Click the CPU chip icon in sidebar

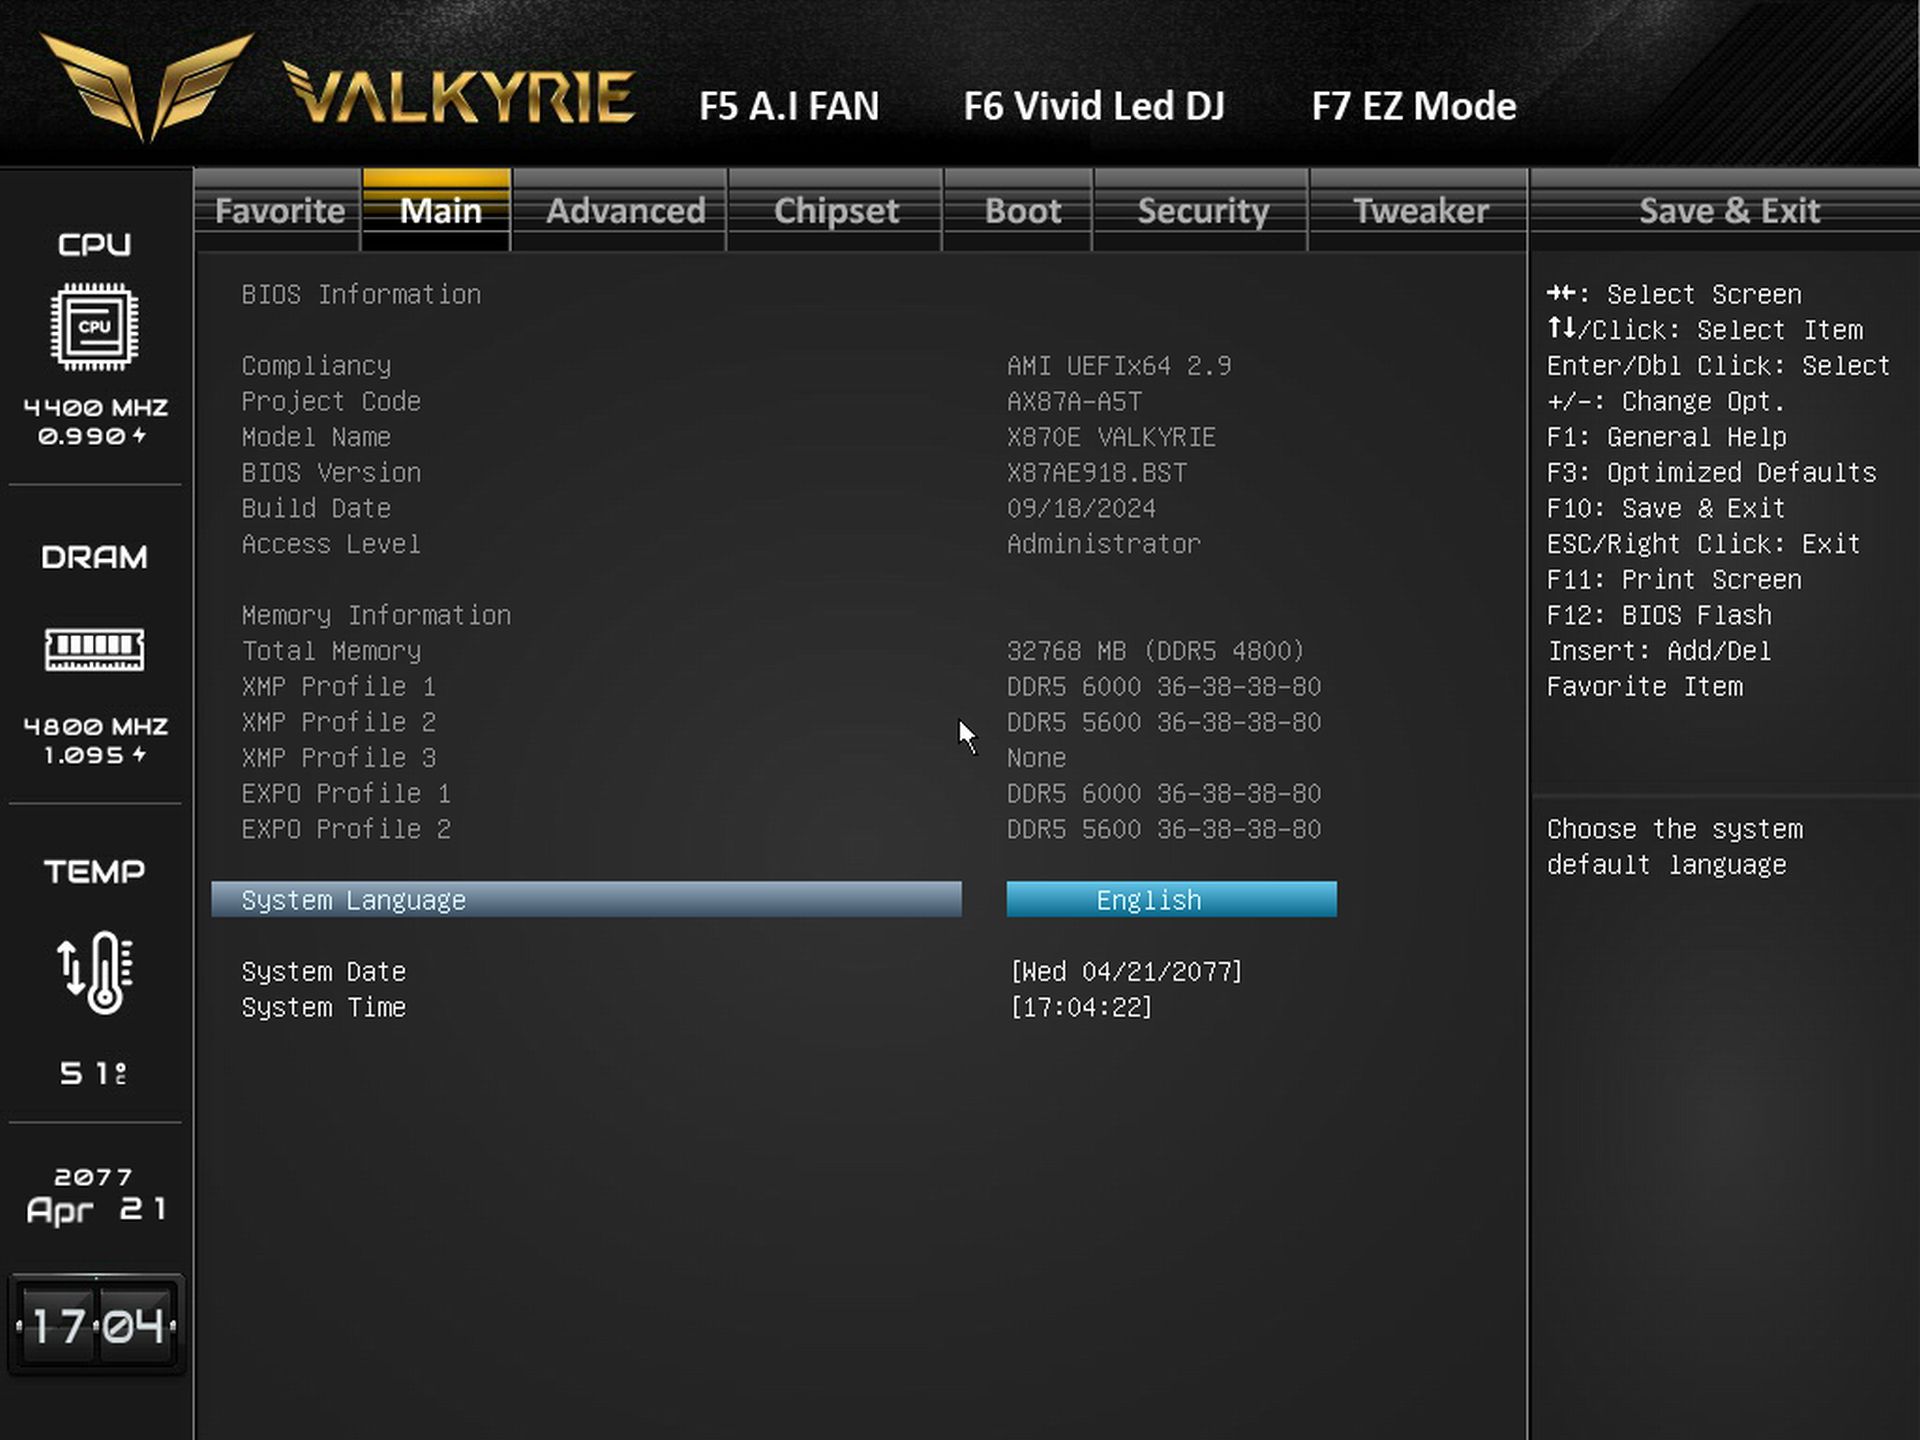pyautogui.click(x=95, y=327)
